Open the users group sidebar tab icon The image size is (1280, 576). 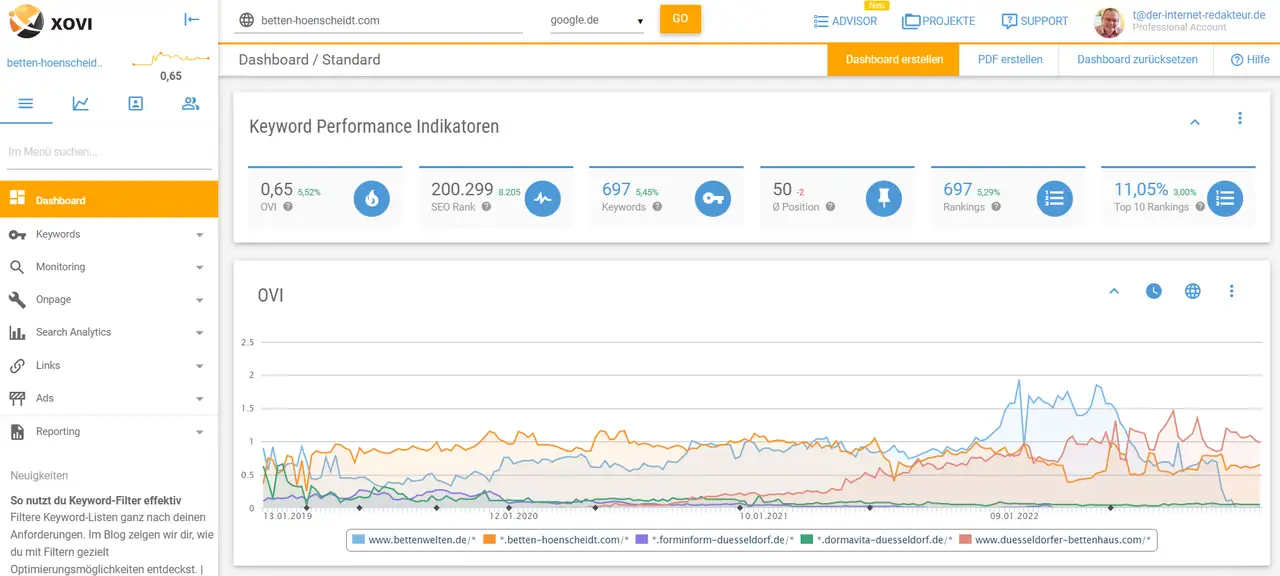(190, 103)
